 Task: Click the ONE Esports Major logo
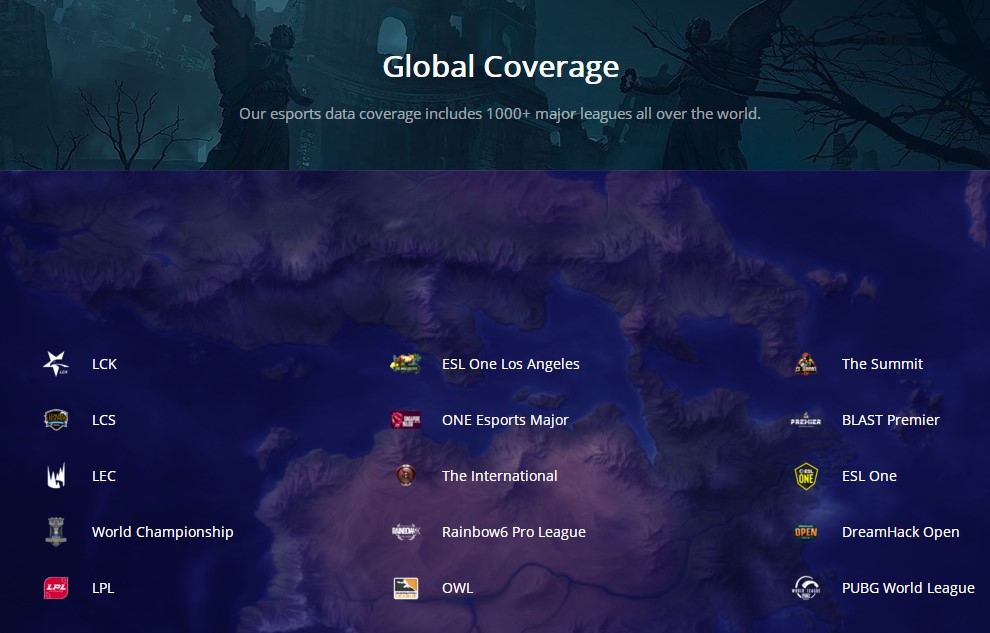click(405, 420)
